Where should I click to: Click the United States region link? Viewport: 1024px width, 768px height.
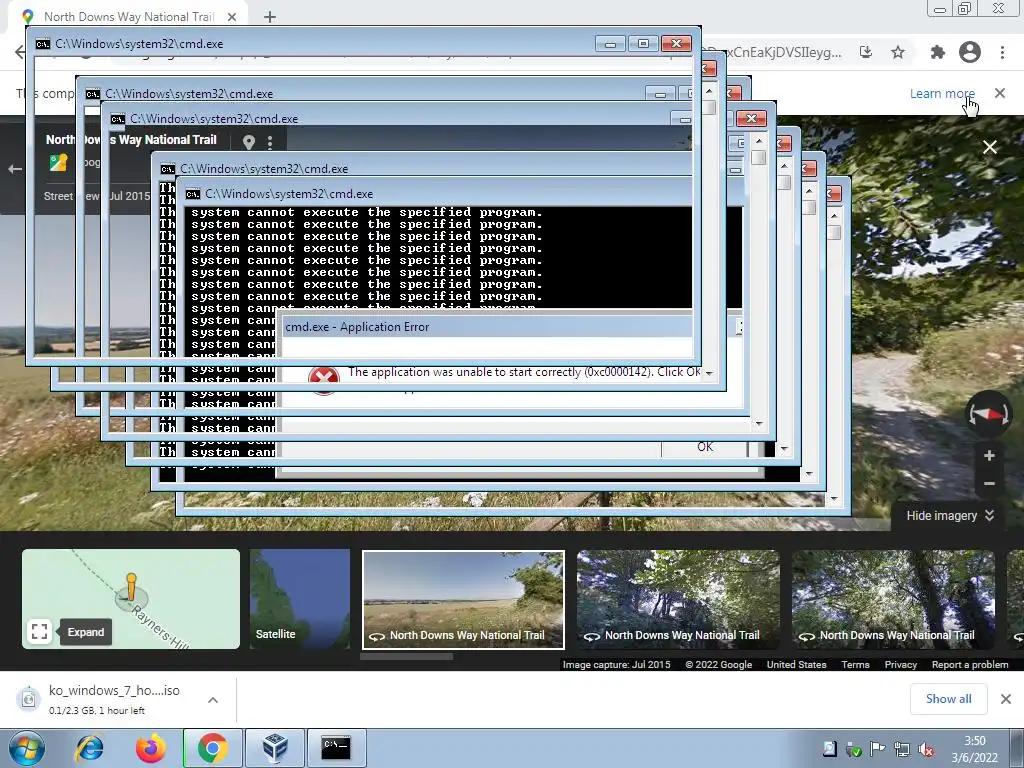click(796, 664)
